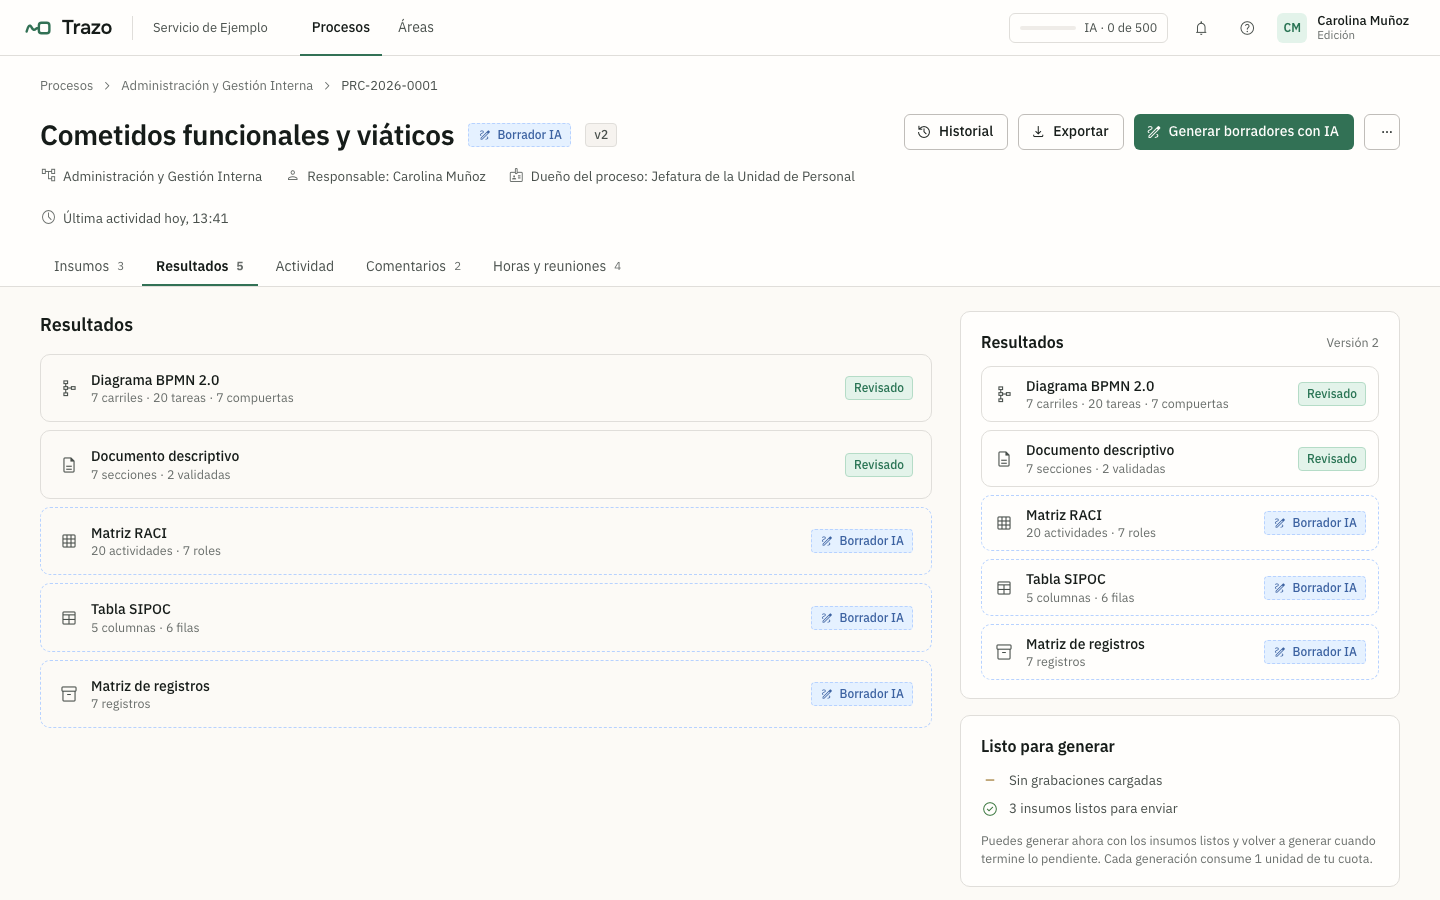
Task: Click the clock icon beside Última actividad
Action: (x=48, y=217)
